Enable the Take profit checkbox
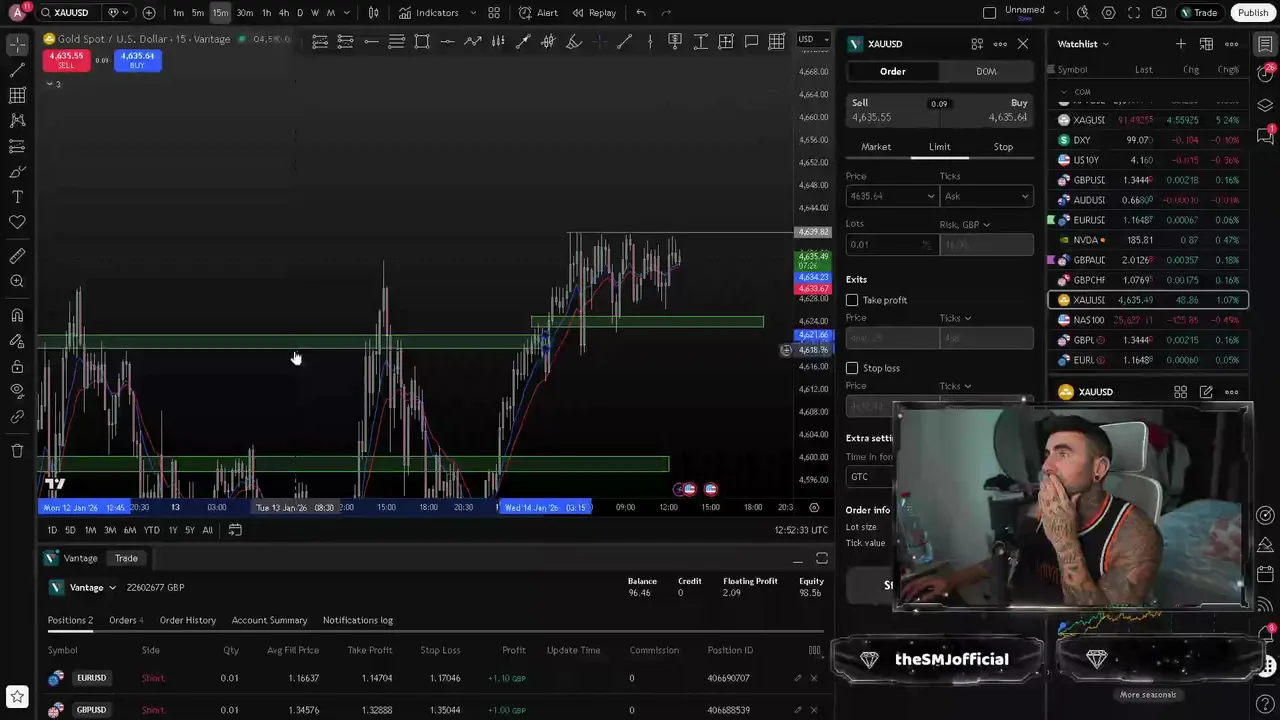 [x=852, y=300]
